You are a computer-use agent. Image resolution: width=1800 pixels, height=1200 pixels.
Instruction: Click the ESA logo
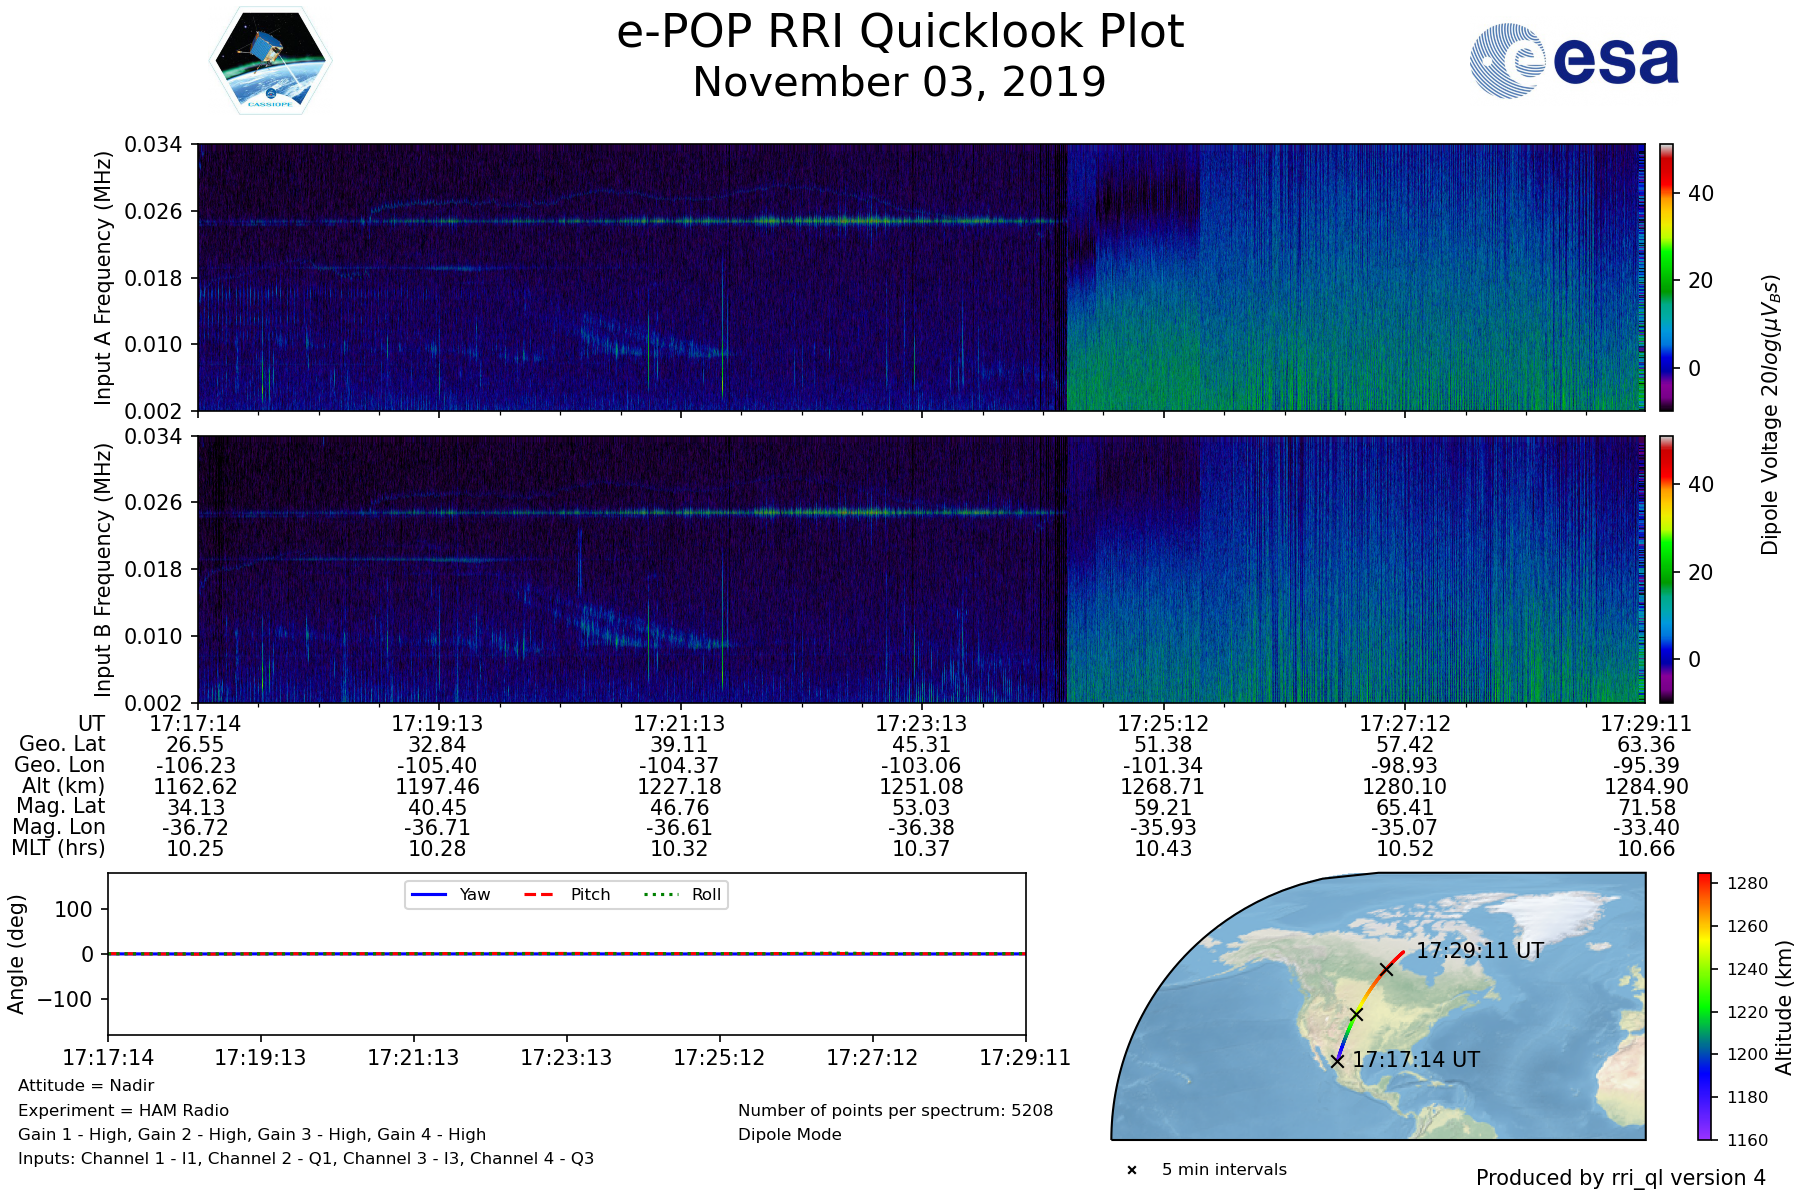(1574, 61)
